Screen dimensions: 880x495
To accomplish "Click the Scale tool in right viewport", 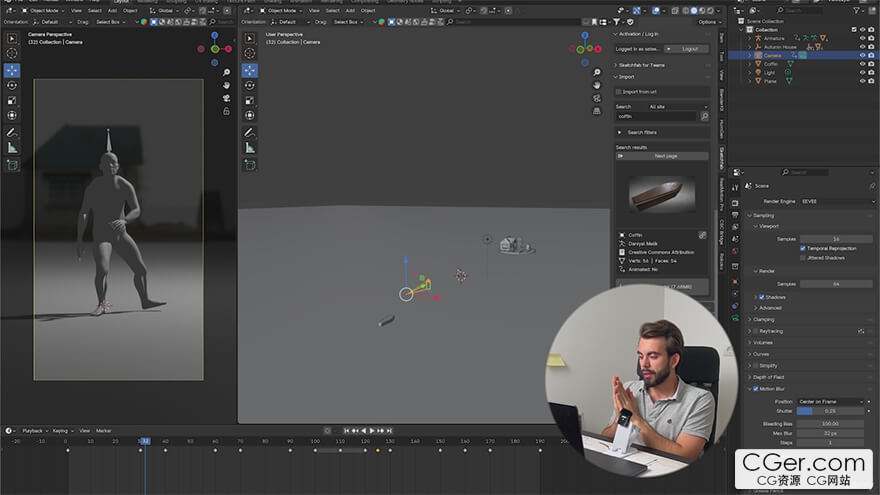I will 249,100.
